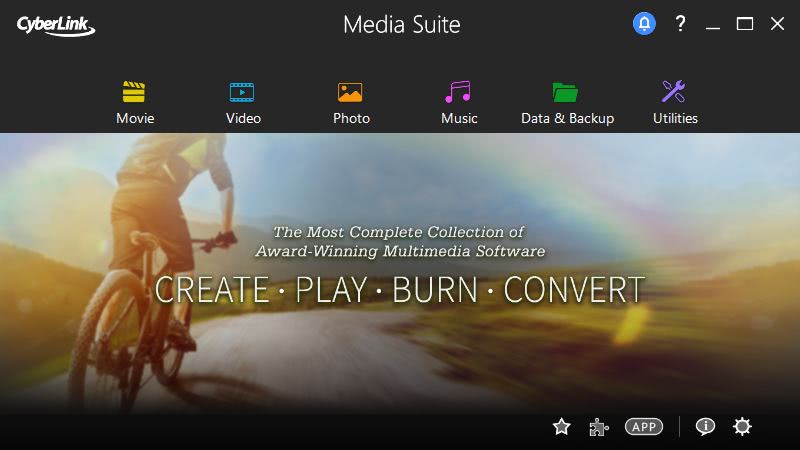Select the Movie tab label

[x=135, y=118]
